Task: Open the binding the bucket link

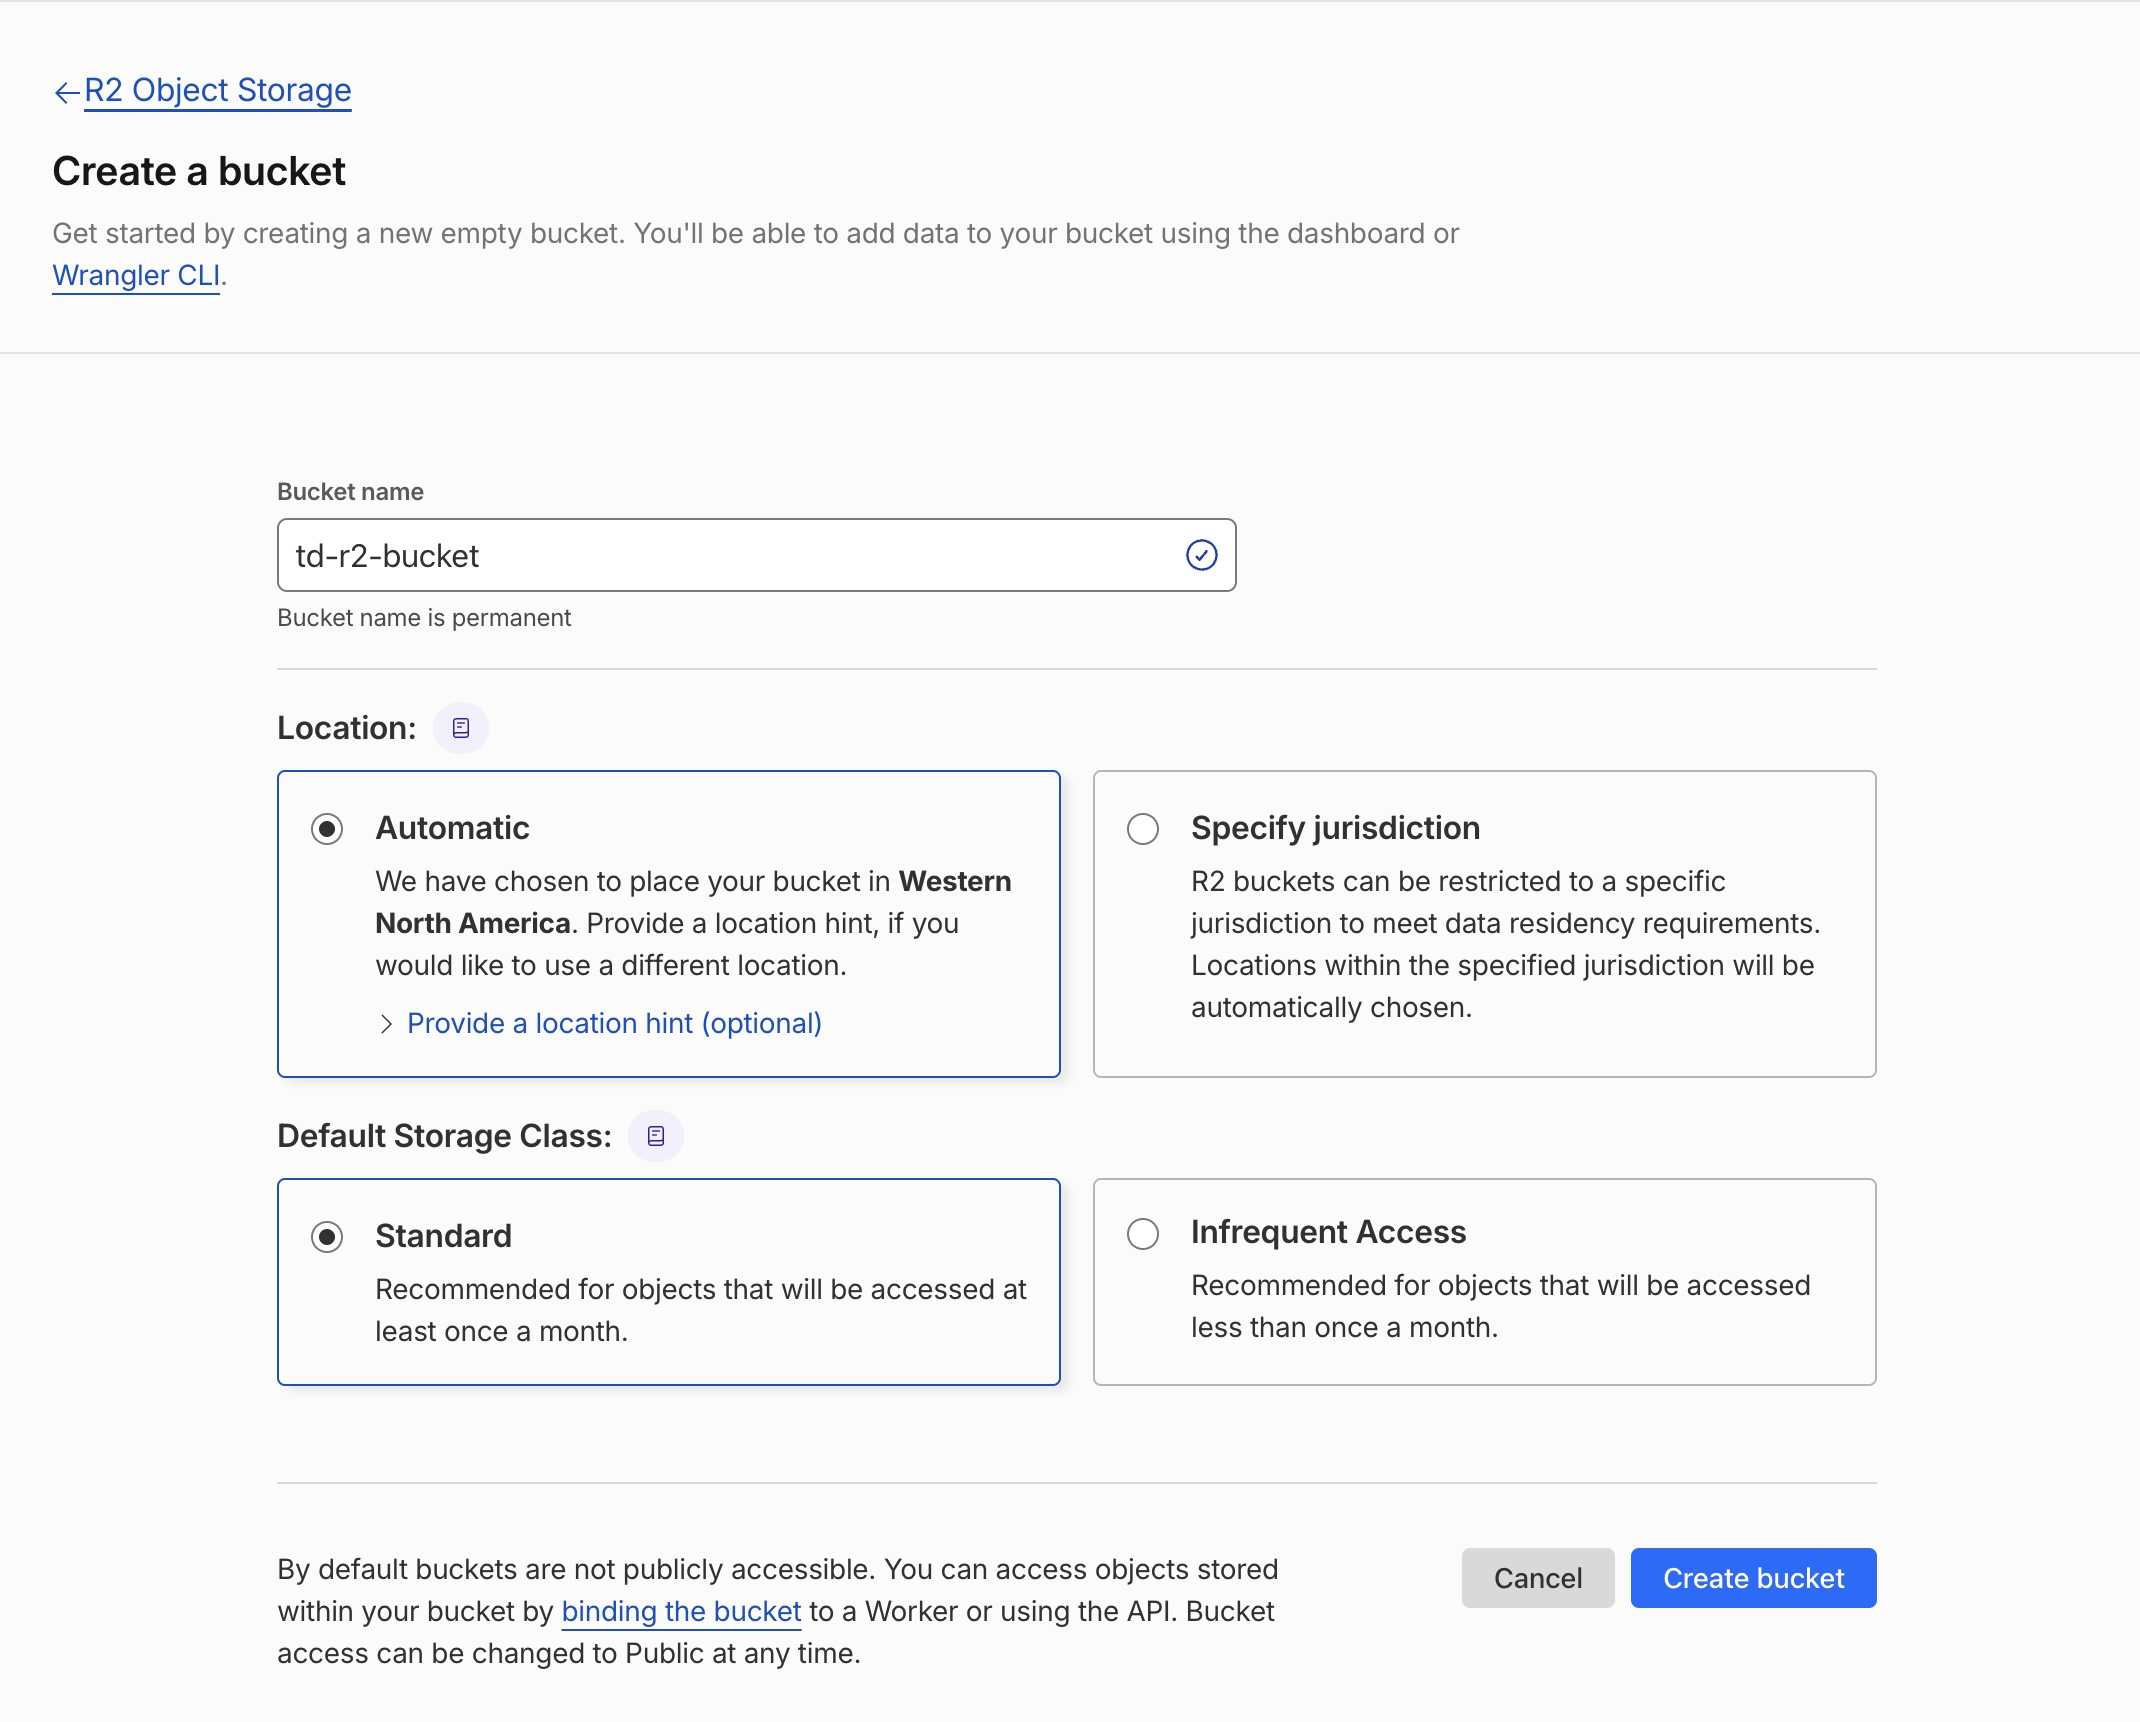Action: (681, 1611)
